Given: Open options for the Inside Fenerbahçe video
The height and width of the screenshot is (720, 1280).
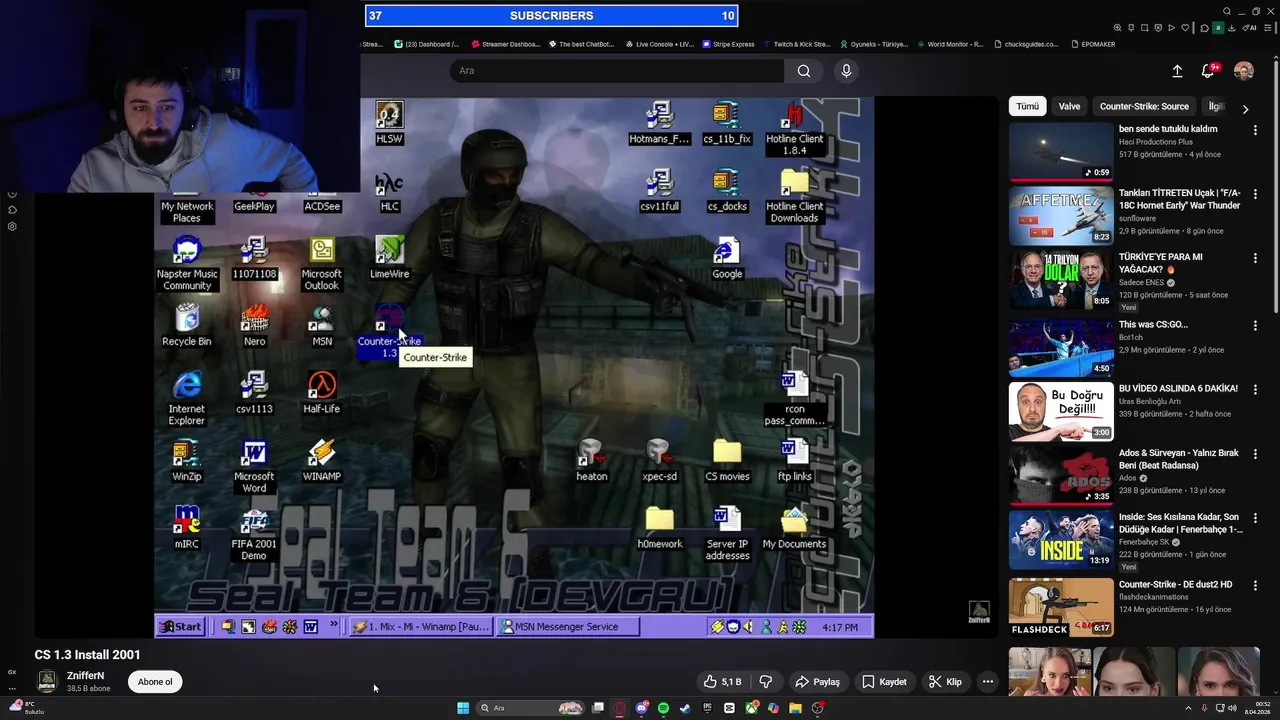Looking at the screenshot, I should tap(1255, 518).
